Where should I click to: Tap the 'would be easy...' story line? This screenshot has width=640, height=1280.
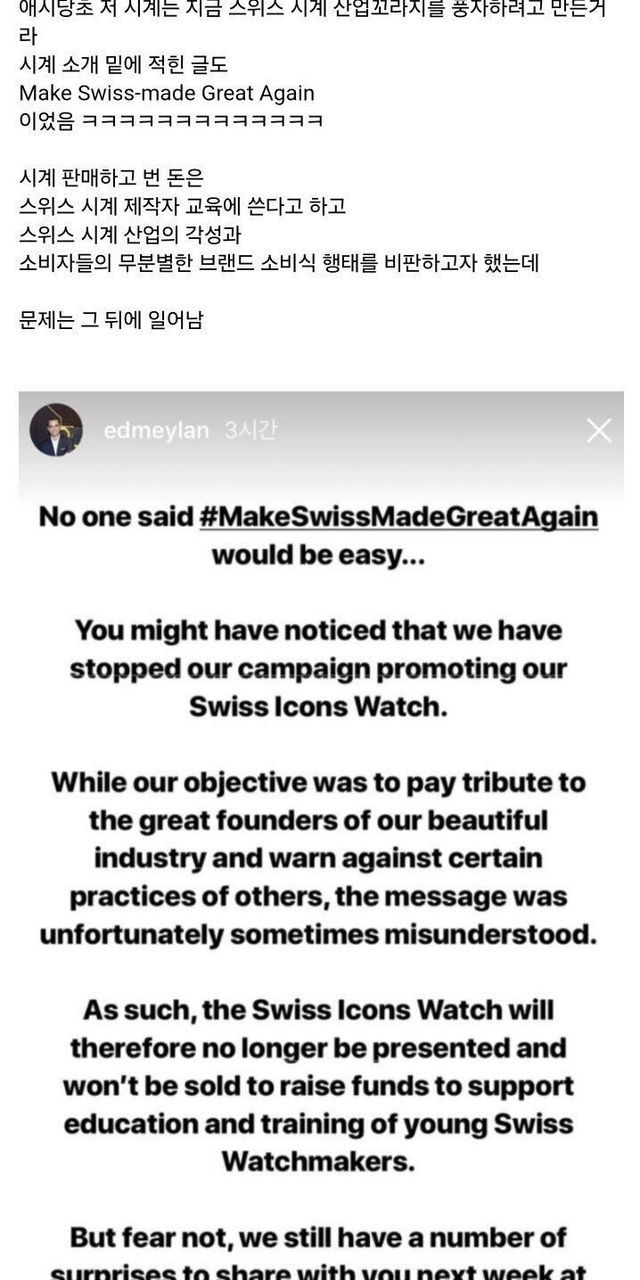[318, 555]
